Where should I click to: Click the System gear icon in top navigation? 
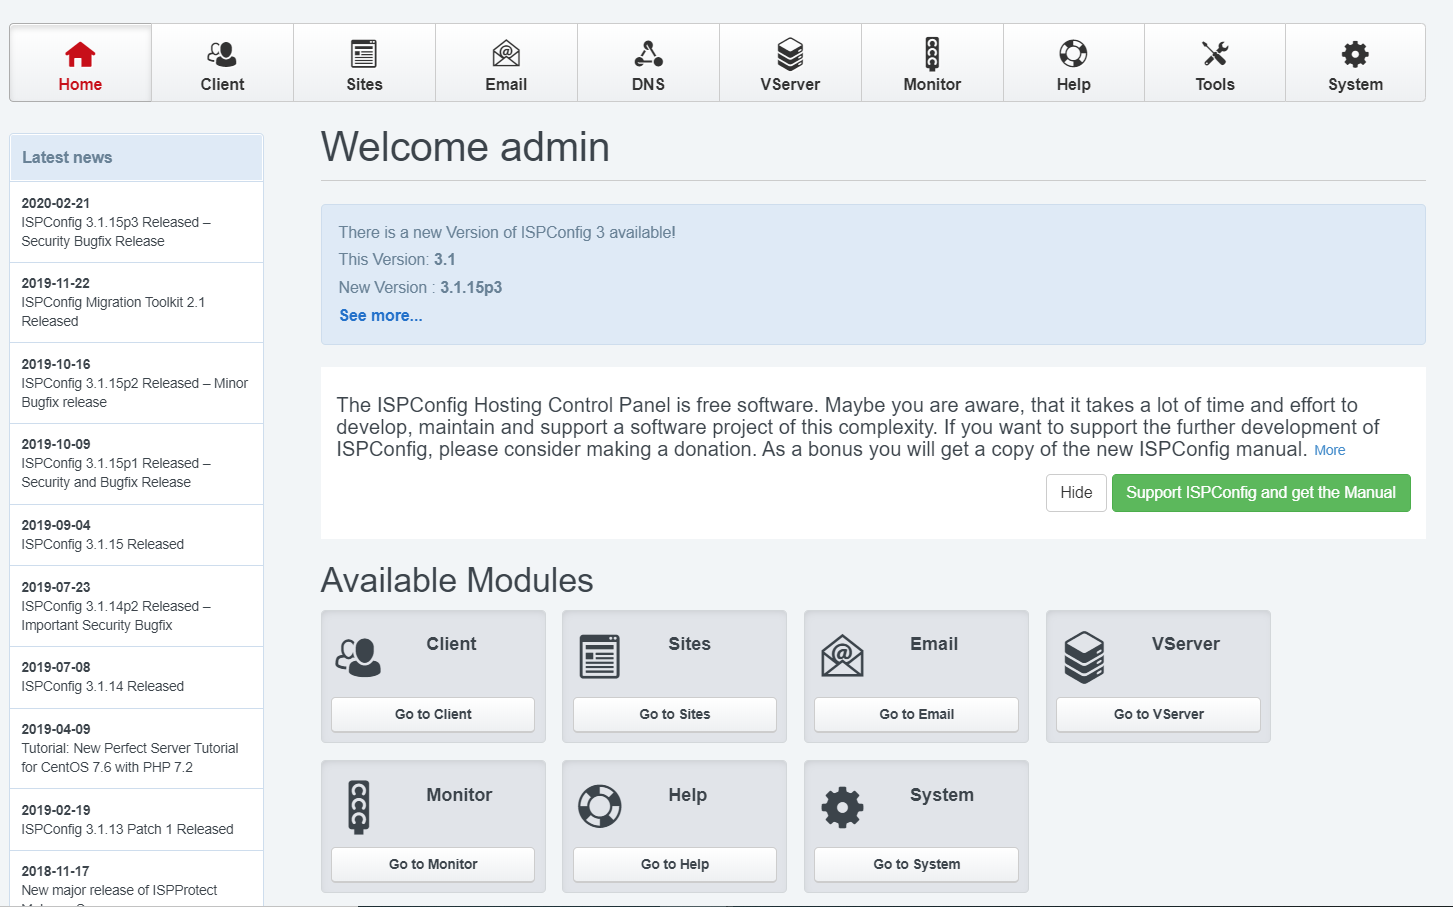click(x=1355, y=53)
